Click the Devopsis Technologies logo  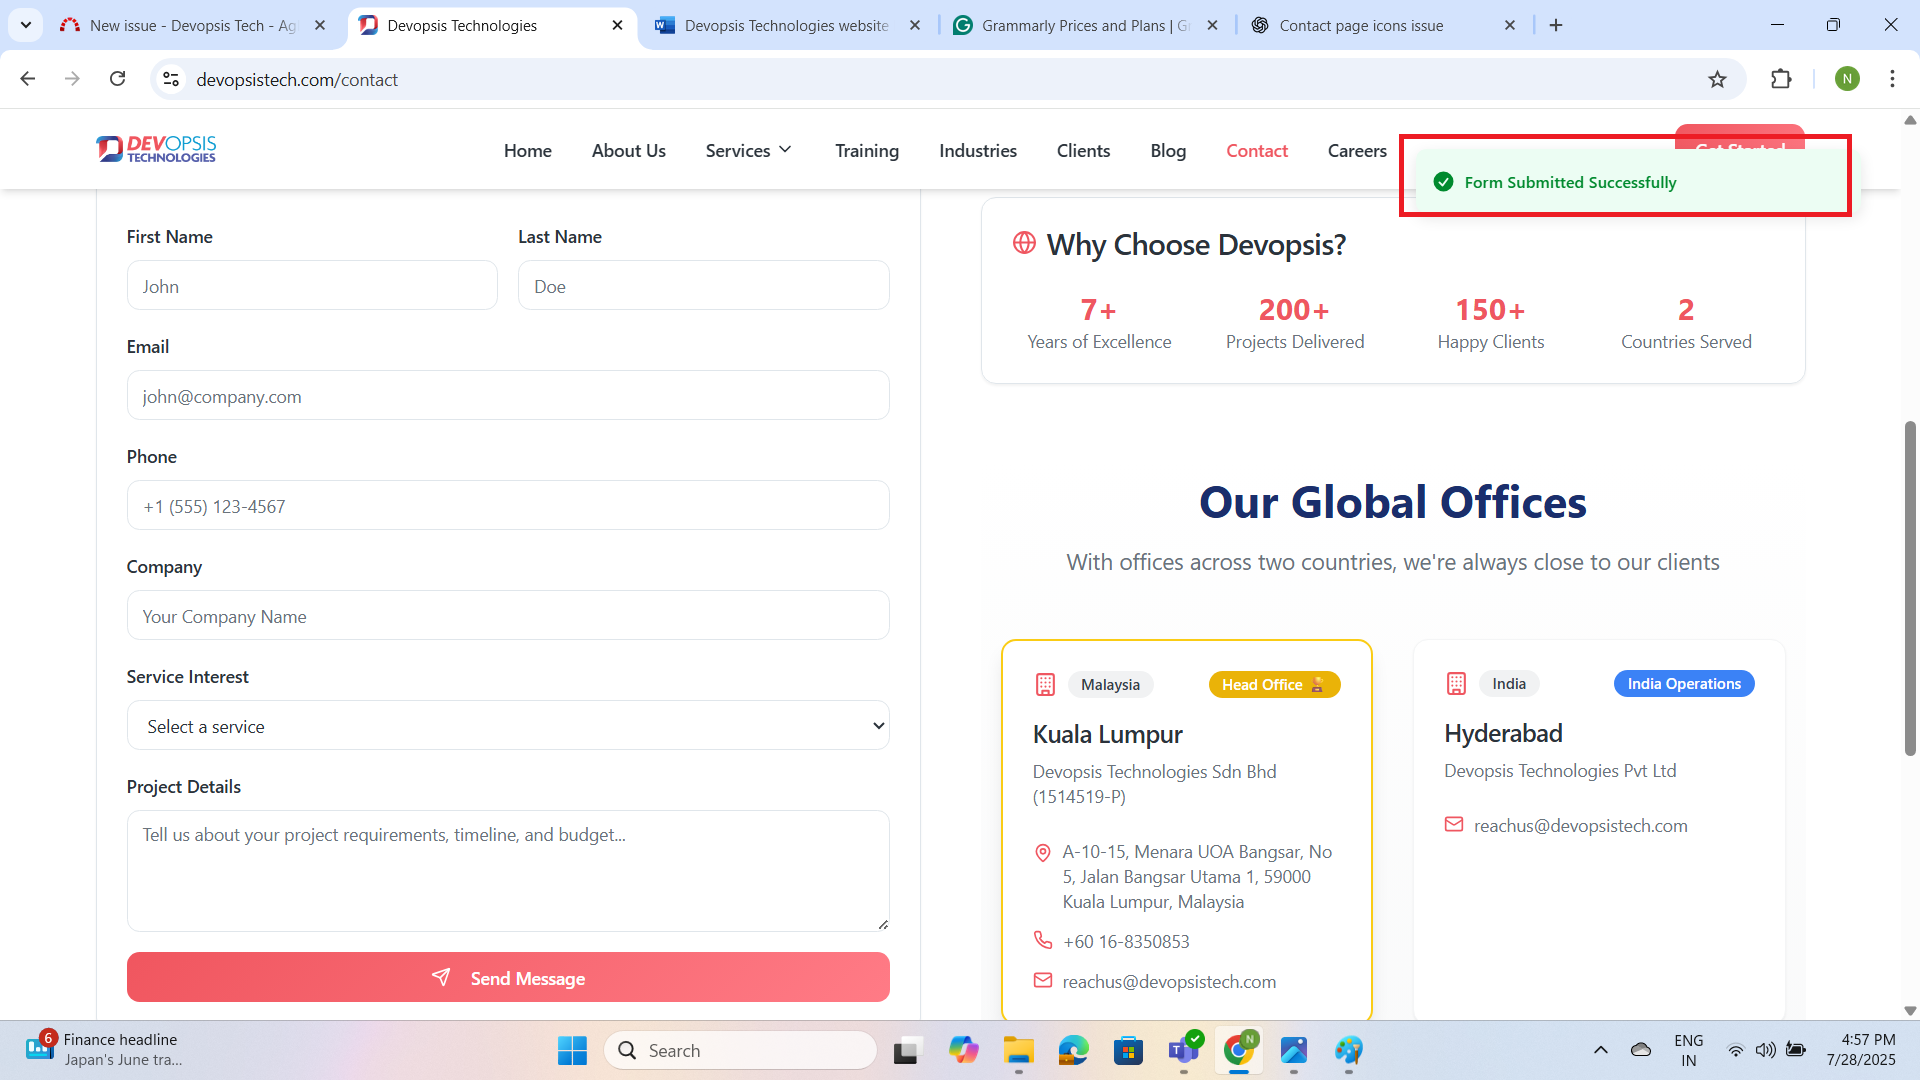coord(156,149)
